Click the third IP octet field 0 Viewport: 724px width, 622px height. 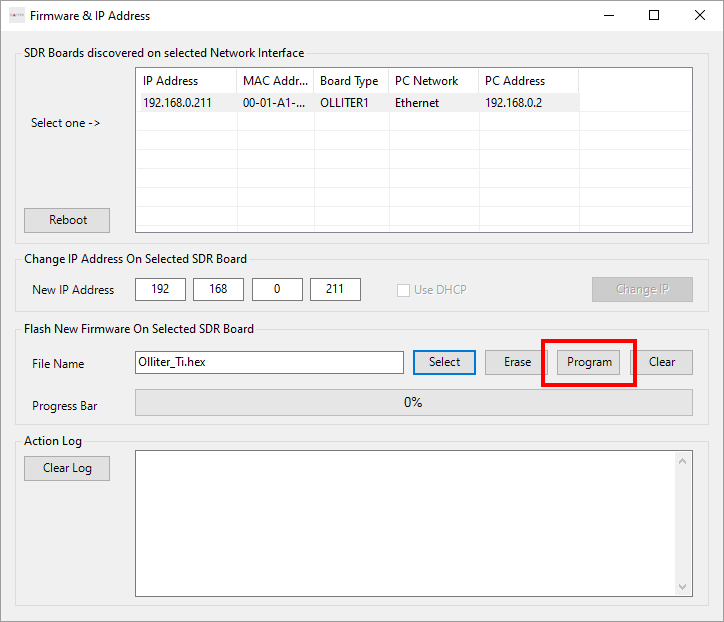click(277, 290)
